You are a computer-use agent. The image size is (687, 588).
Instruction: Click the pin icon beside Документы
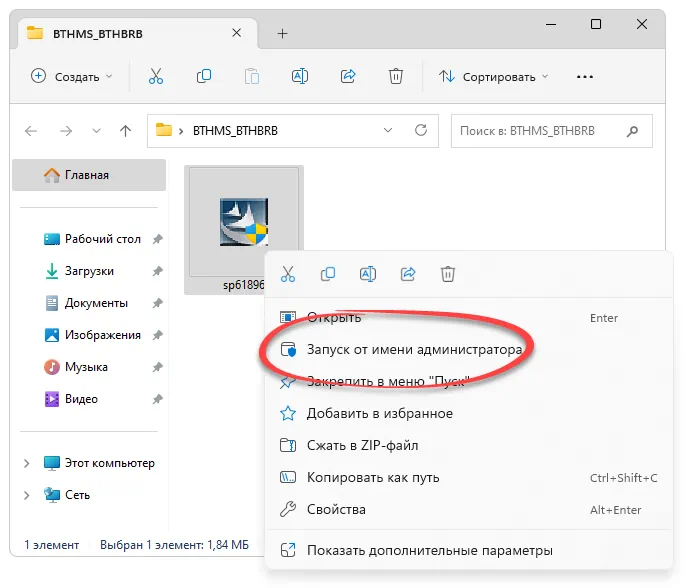pos(157,303)
